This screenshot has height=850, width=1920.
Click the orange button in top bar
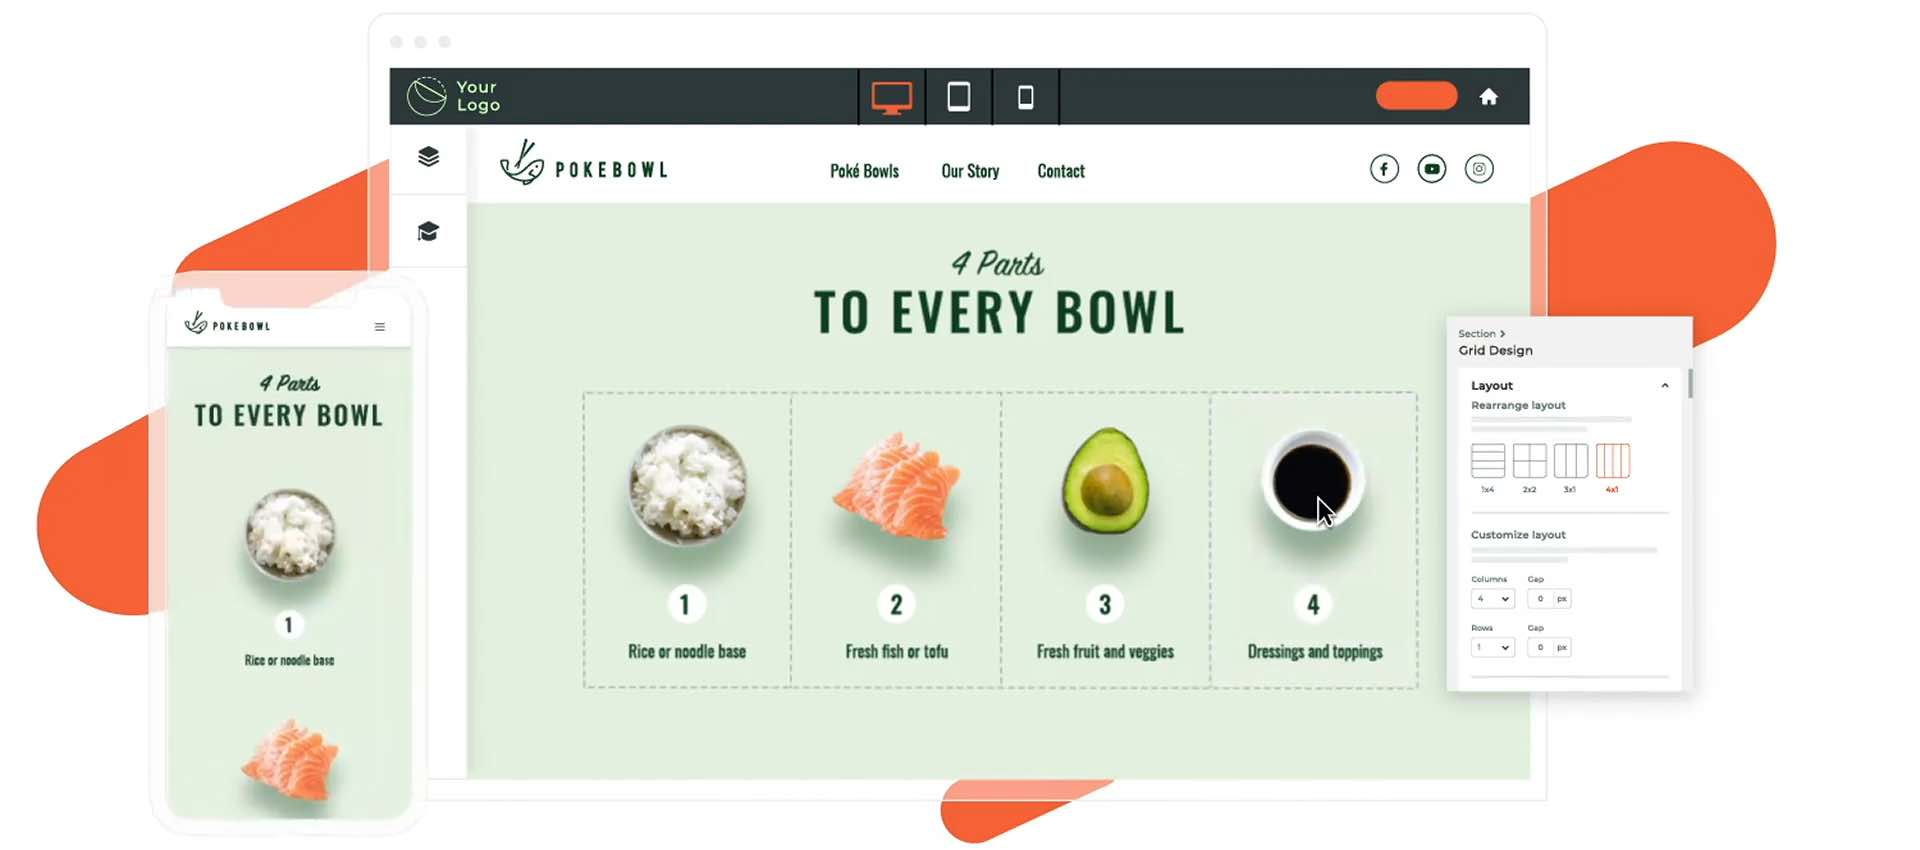click(x=1416, y=96)
